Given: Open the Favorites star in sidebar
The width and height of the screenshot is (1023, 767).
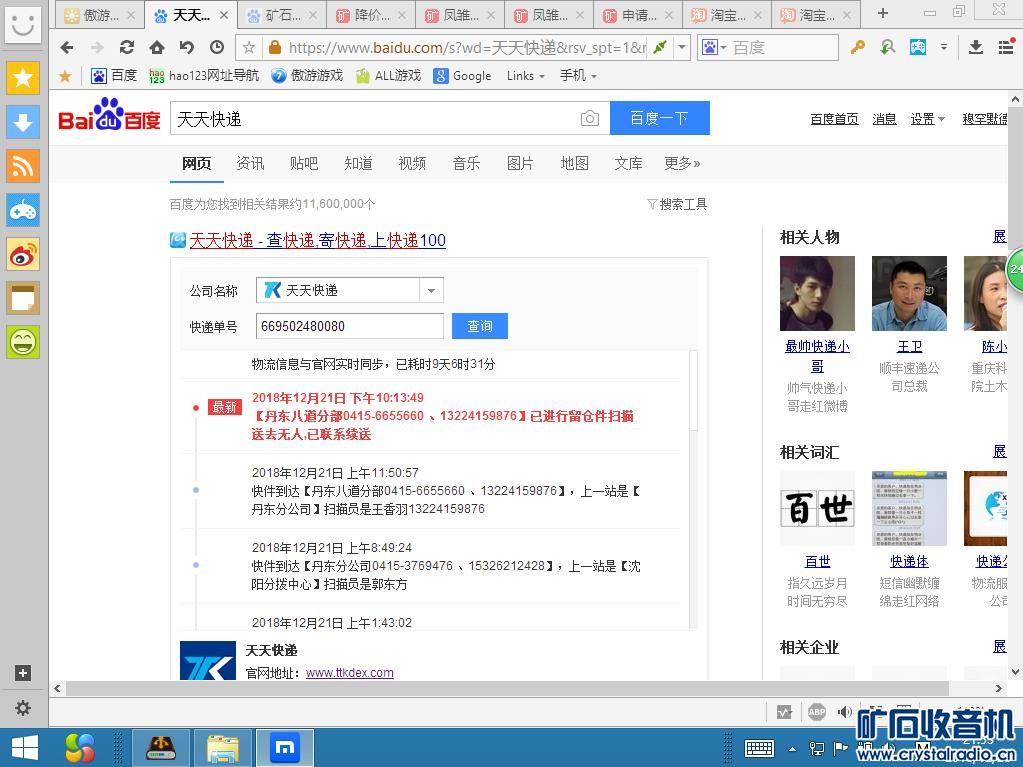Looking at the screenshot, I should coord(23,78).
